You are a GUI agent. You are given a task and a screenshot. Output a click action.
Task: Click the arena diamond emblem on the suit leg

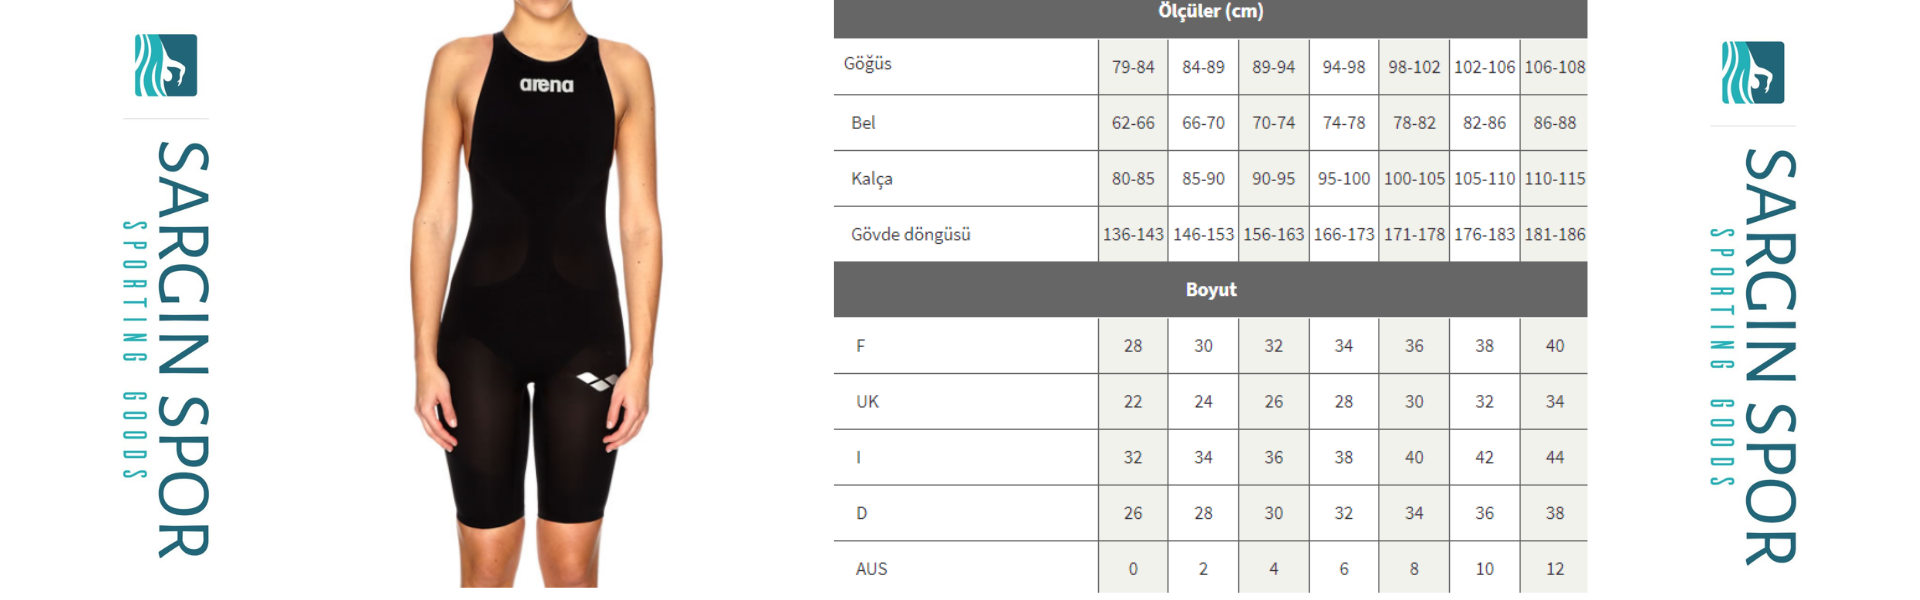(x=597, y=381)
